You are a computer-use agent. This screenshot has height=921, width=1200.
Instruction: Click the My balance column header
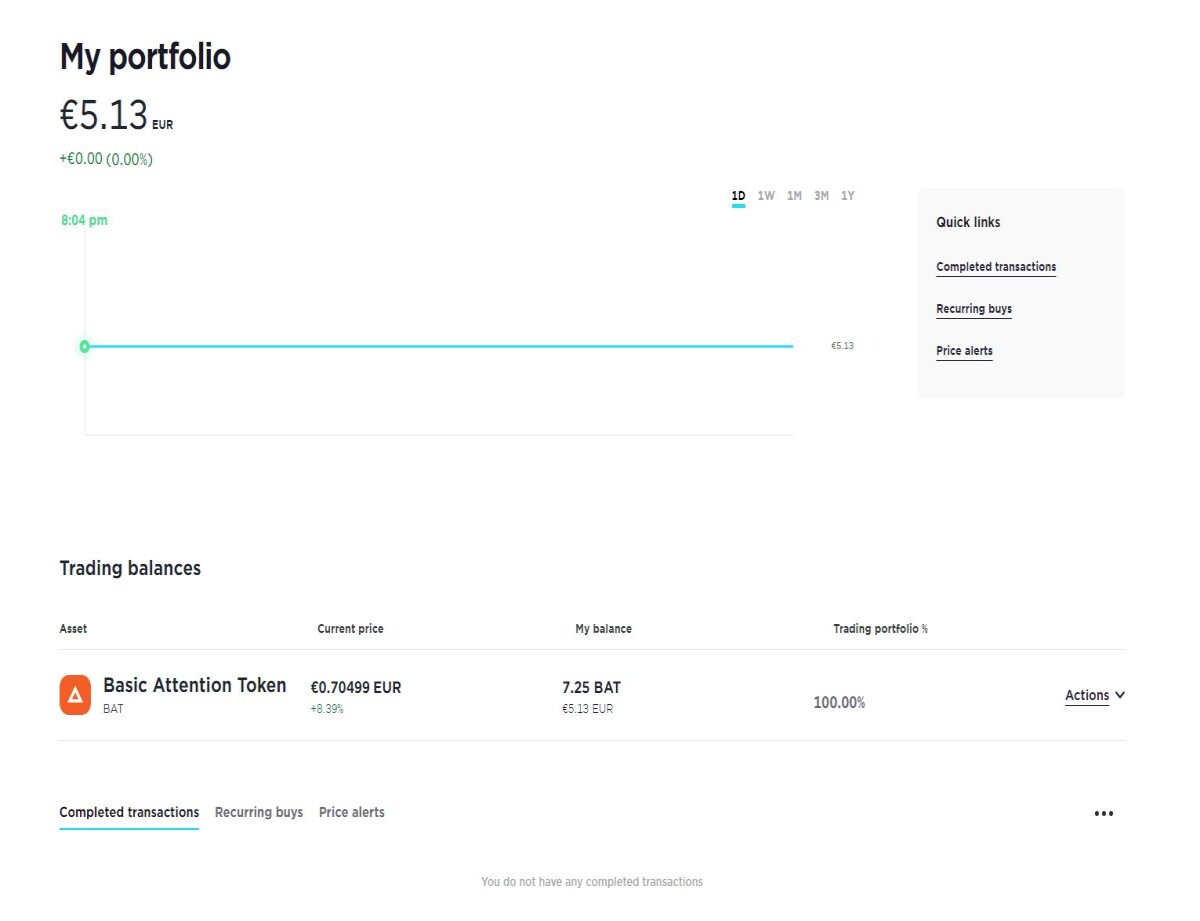tap(603, 629)
